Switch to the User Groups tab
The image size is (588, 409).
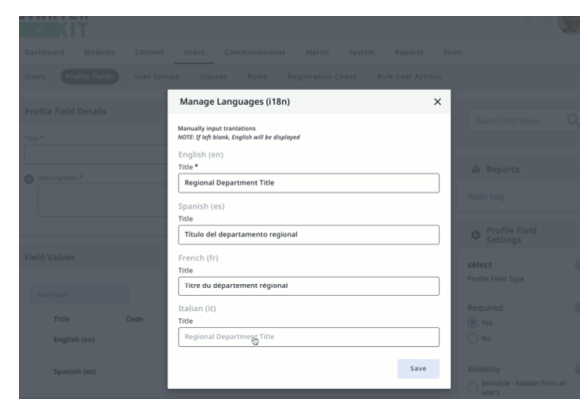157,77
